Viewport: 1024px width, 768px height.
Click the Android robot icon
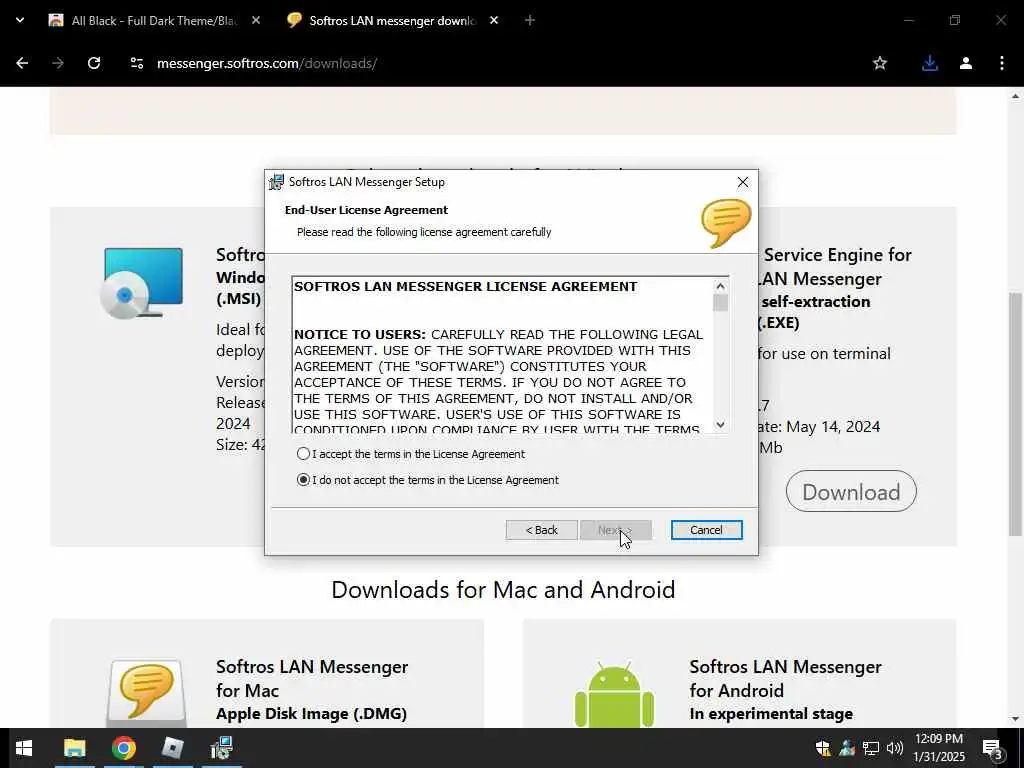point(615,694)
